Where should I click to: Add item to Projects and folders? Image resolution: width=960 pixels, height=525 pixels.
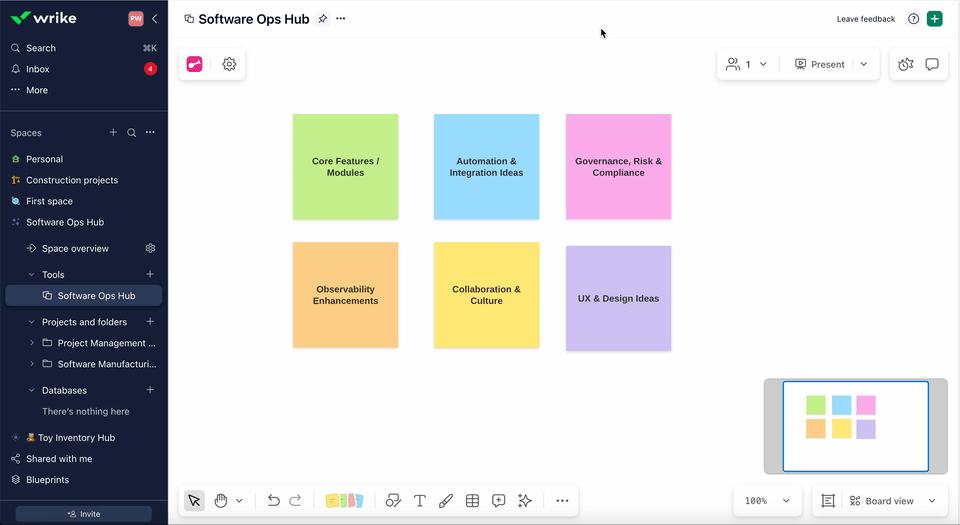pos(150,322)
